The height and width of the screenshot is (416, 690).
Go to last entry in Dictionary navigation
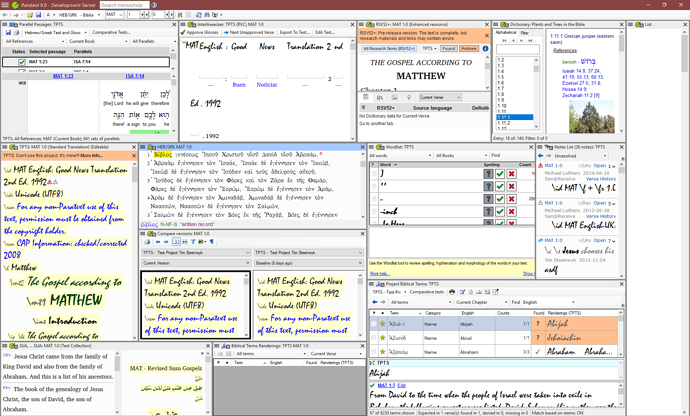(x=530, y=40)
